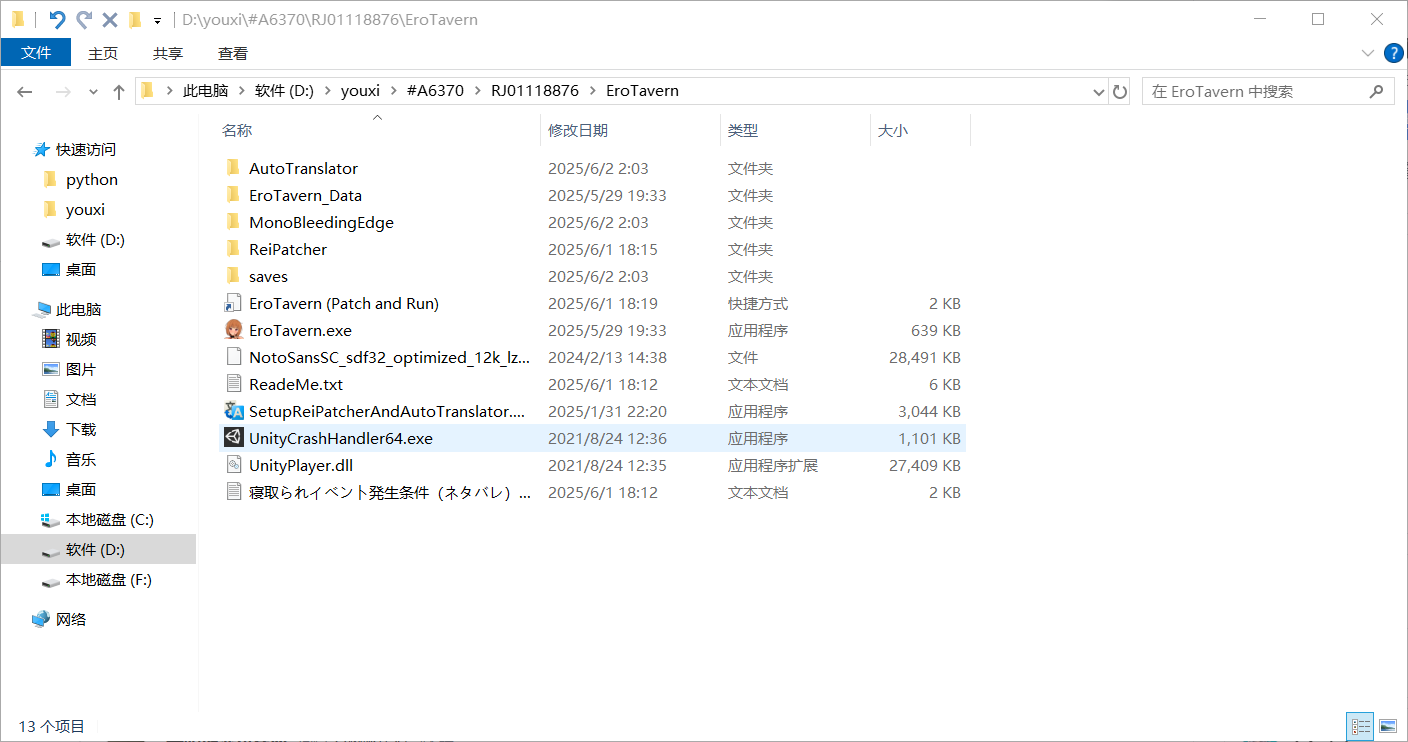Open 图片 in the navigation pane
The height and width of the screenshot is (742, 1408).
coord(81,370)
